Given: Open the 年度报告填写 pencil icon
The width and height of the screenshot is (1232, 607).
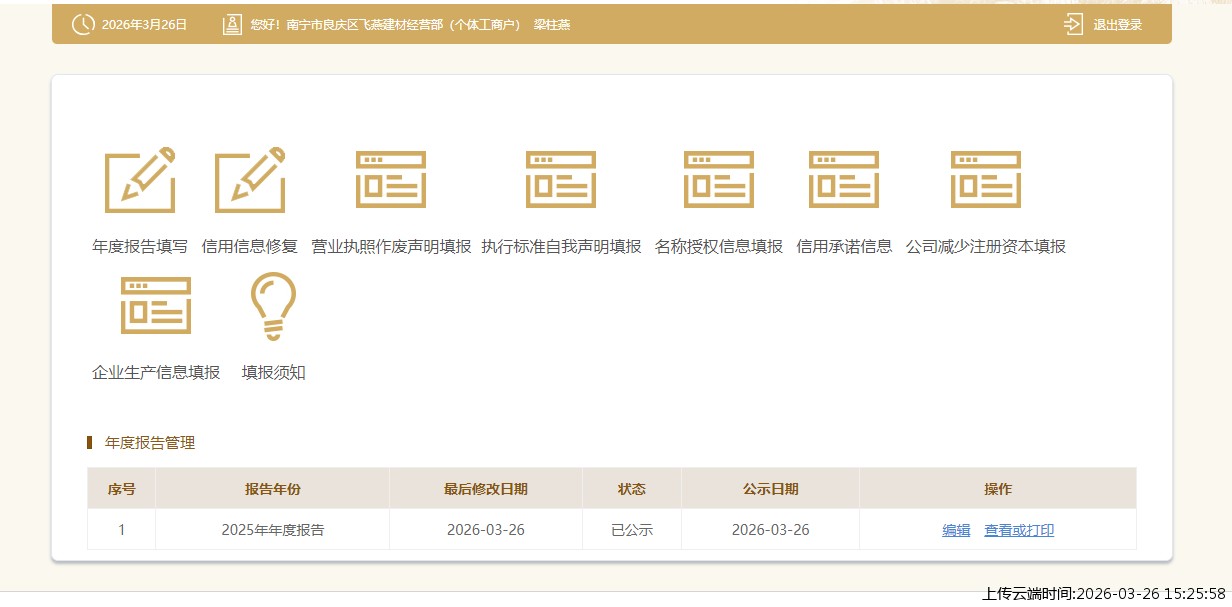Looking at the screenshot, I should click(140, 180).
